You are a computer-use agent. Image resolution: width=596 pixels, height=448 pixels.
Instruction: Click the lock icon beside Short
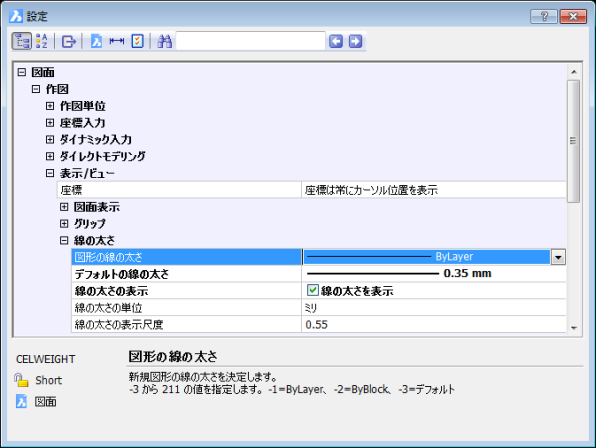[x=21, y=380]
